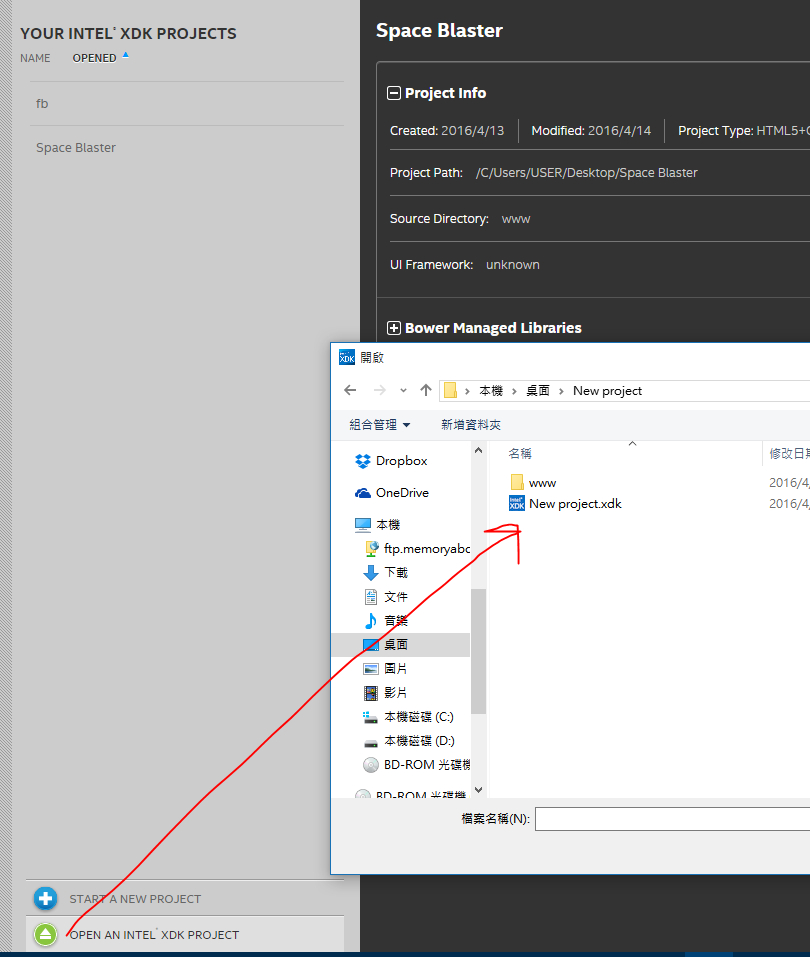Image resolution: width=810 pixels, height=957 pixels.
Task: Click the folder icon in address bar
Action: coord(450,390)
